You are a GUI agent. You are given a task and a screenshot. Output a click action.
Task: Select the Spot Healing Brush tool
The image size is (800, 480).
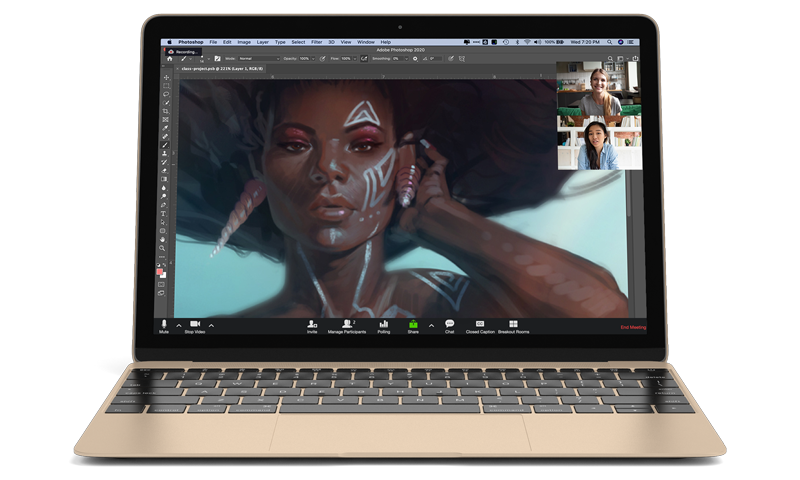165,136
